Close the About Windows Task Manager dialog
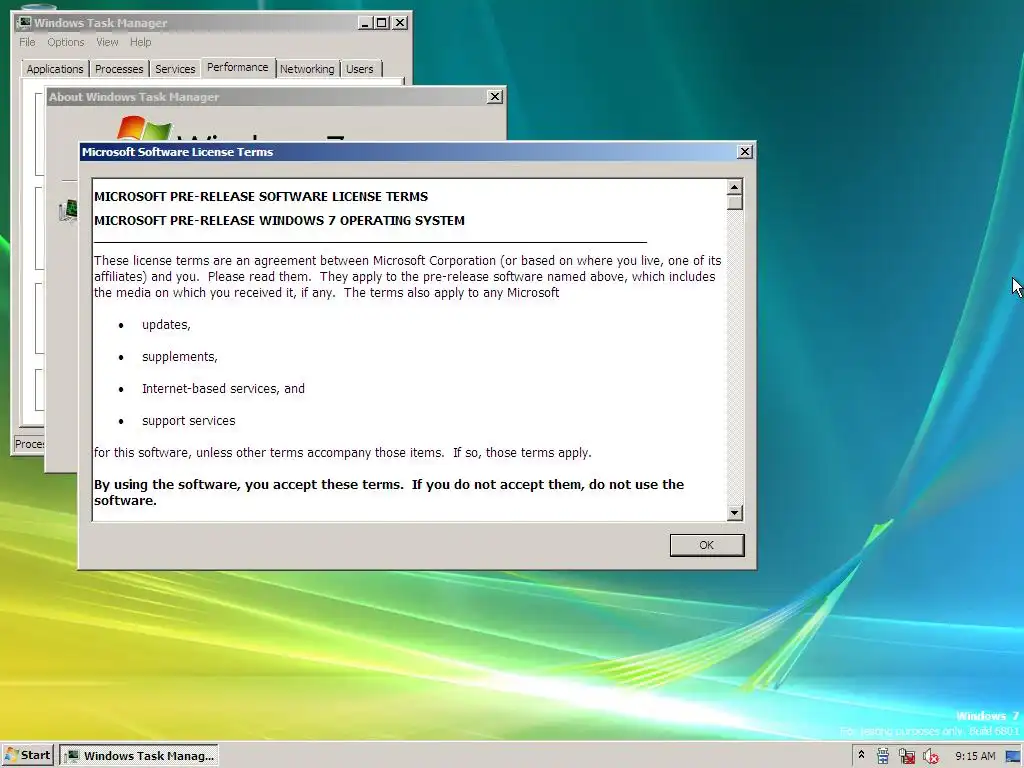 (495, 97)
